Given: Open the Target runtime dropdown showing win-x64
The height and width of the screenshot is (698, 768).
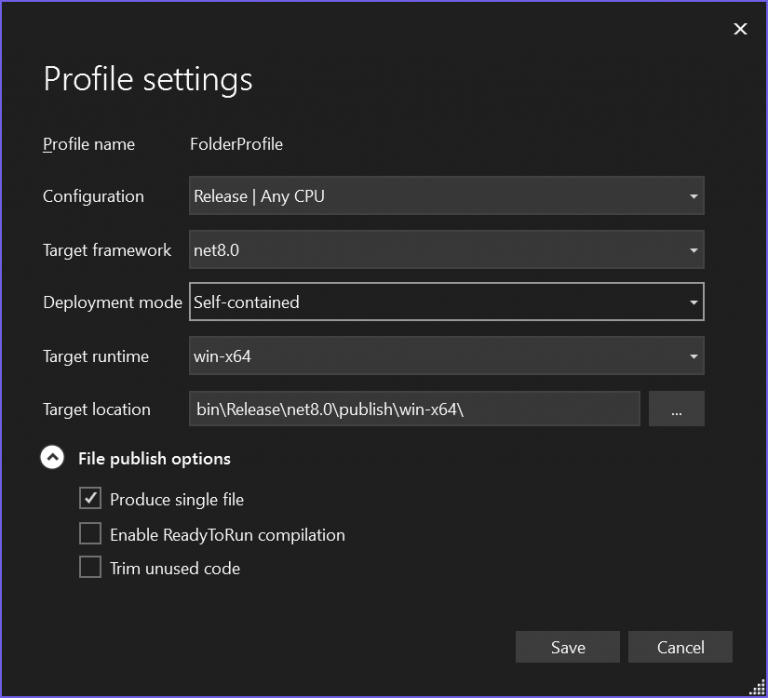Looking at the screenshot, I should [446, 356].
